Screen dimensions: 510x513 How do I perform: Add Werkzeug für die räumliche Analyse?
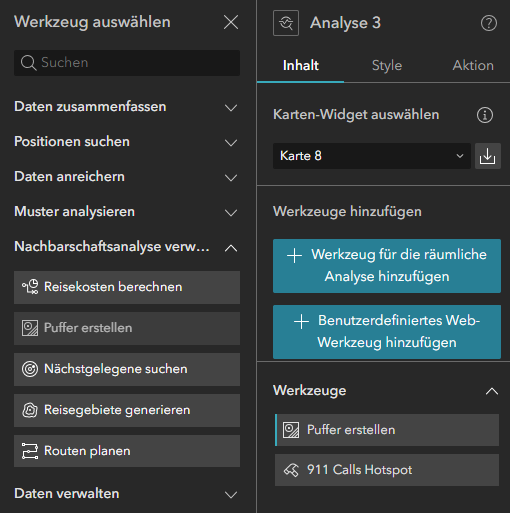pyautogui.click(x=387, y=266)
